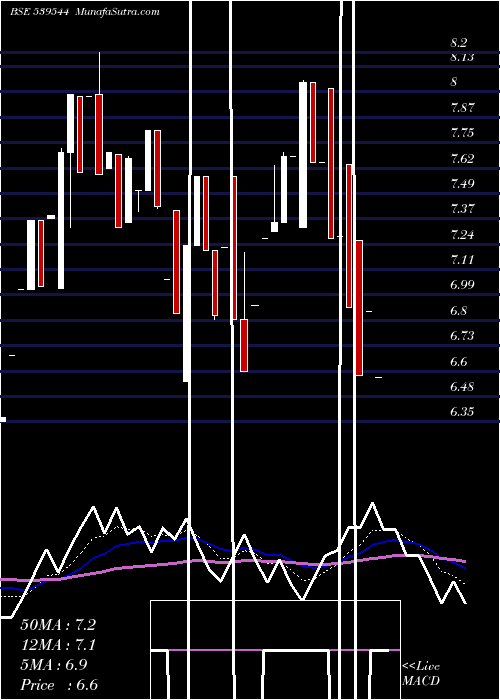The image size is (500, 700).
Task: Click the 7.24 price axis label
Action: pos(462,234)
